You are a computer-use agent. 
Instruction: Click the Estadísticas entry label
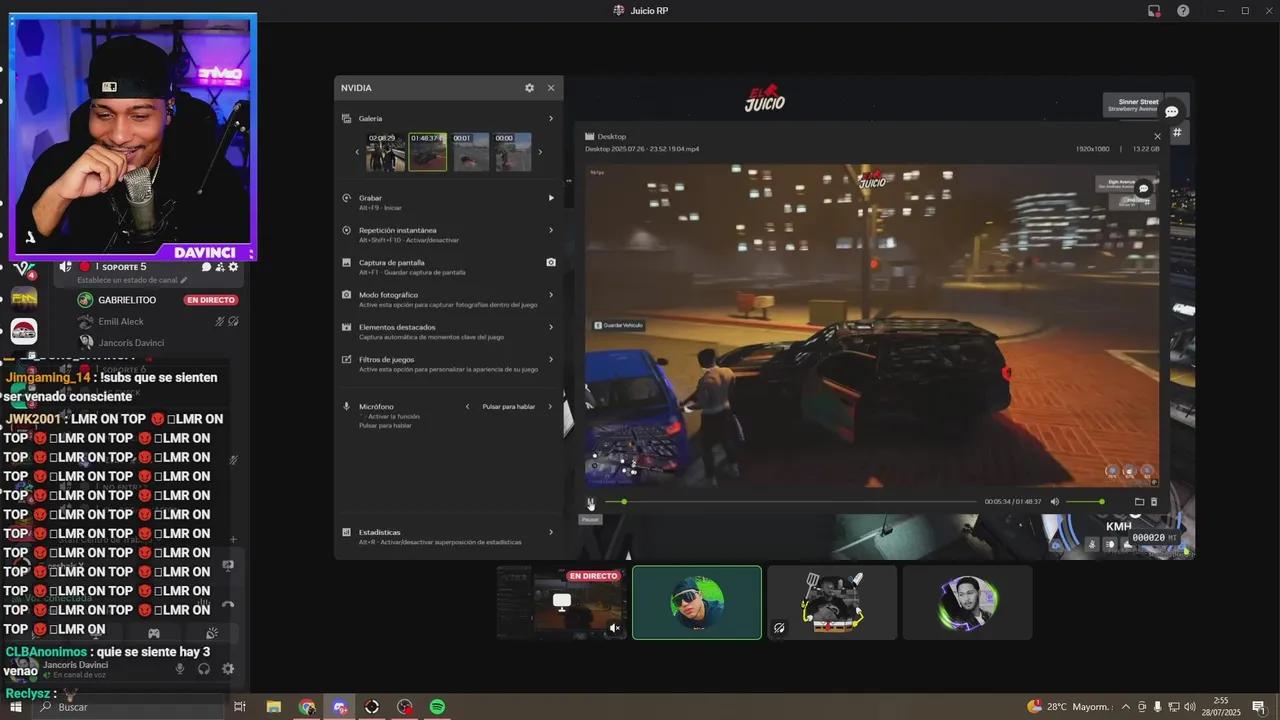[380, 532]
